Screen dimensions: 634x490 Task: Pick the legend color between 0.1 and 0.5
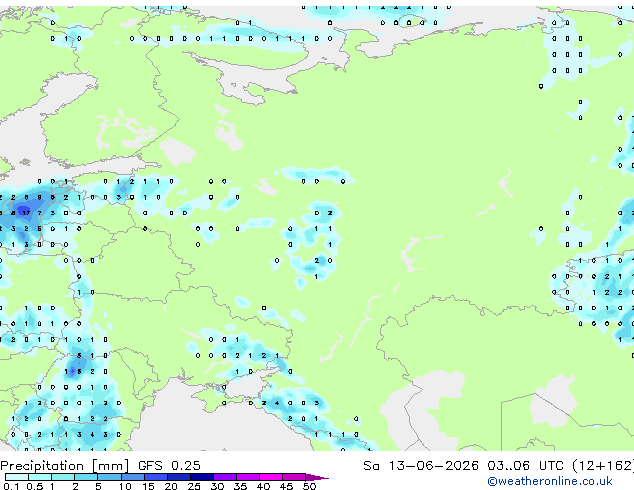coord(17,477)
